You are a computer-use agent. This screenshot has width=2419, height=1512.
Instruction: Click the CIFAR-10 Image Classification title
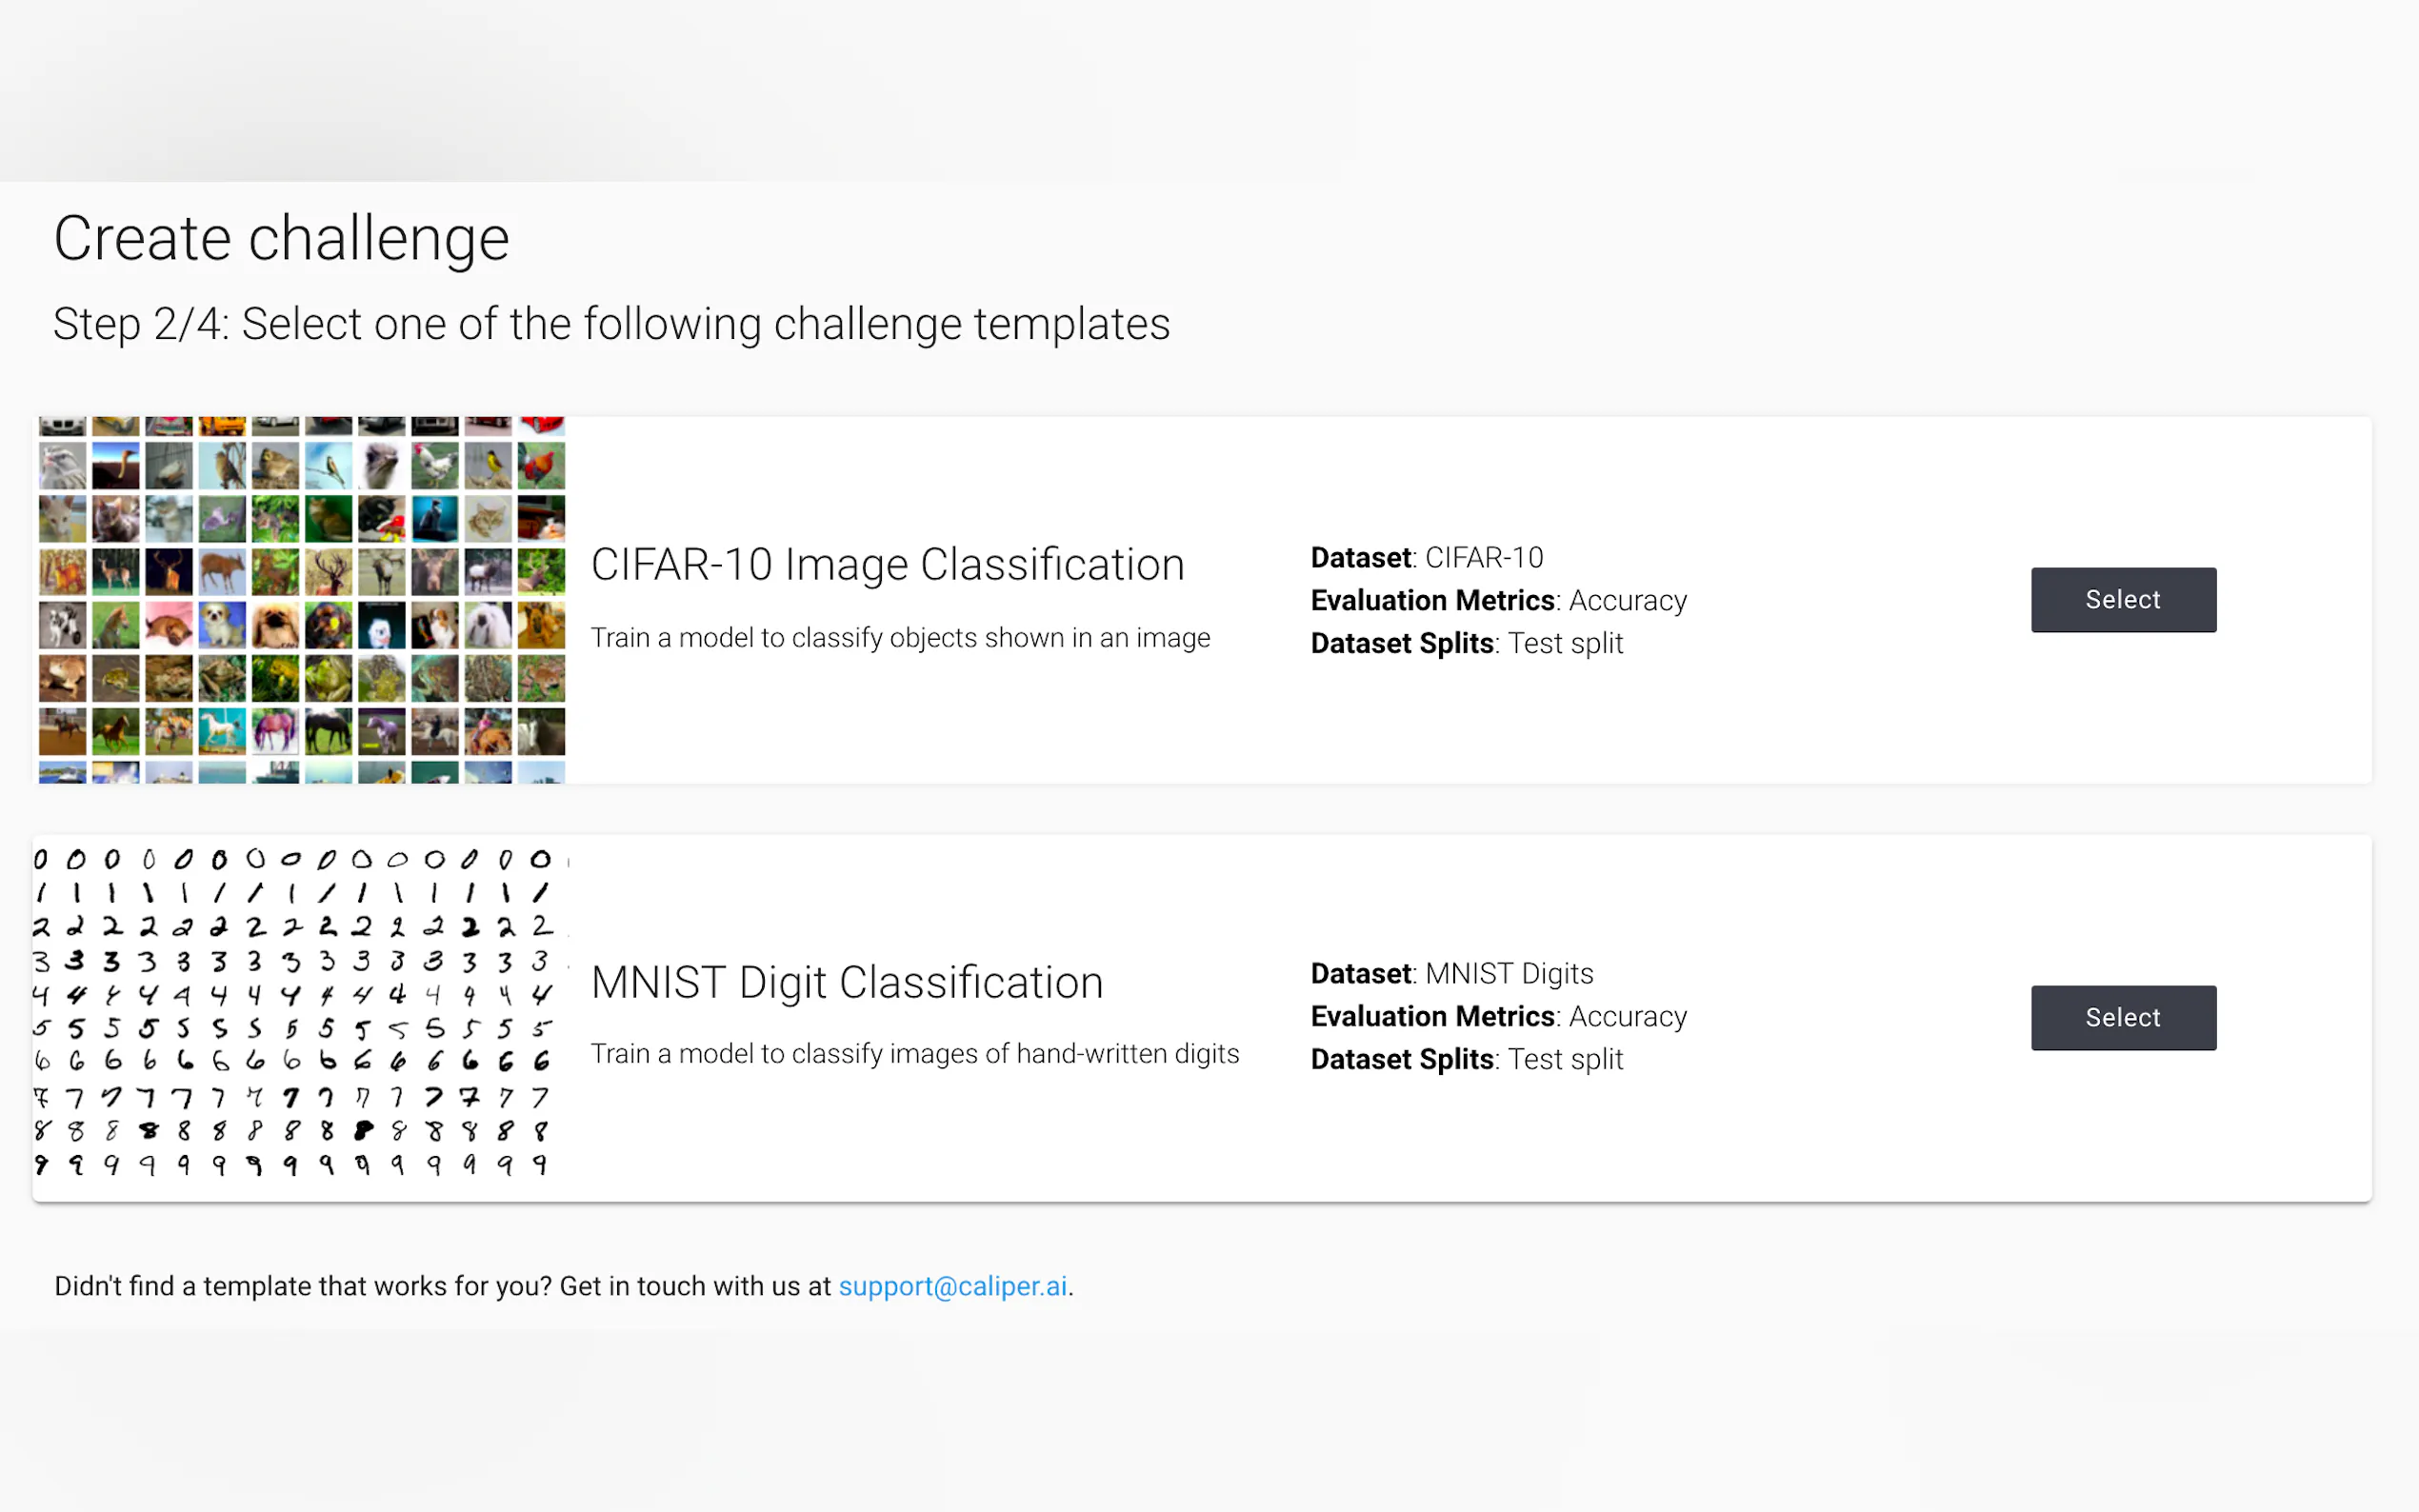click(x=887, y=565)
